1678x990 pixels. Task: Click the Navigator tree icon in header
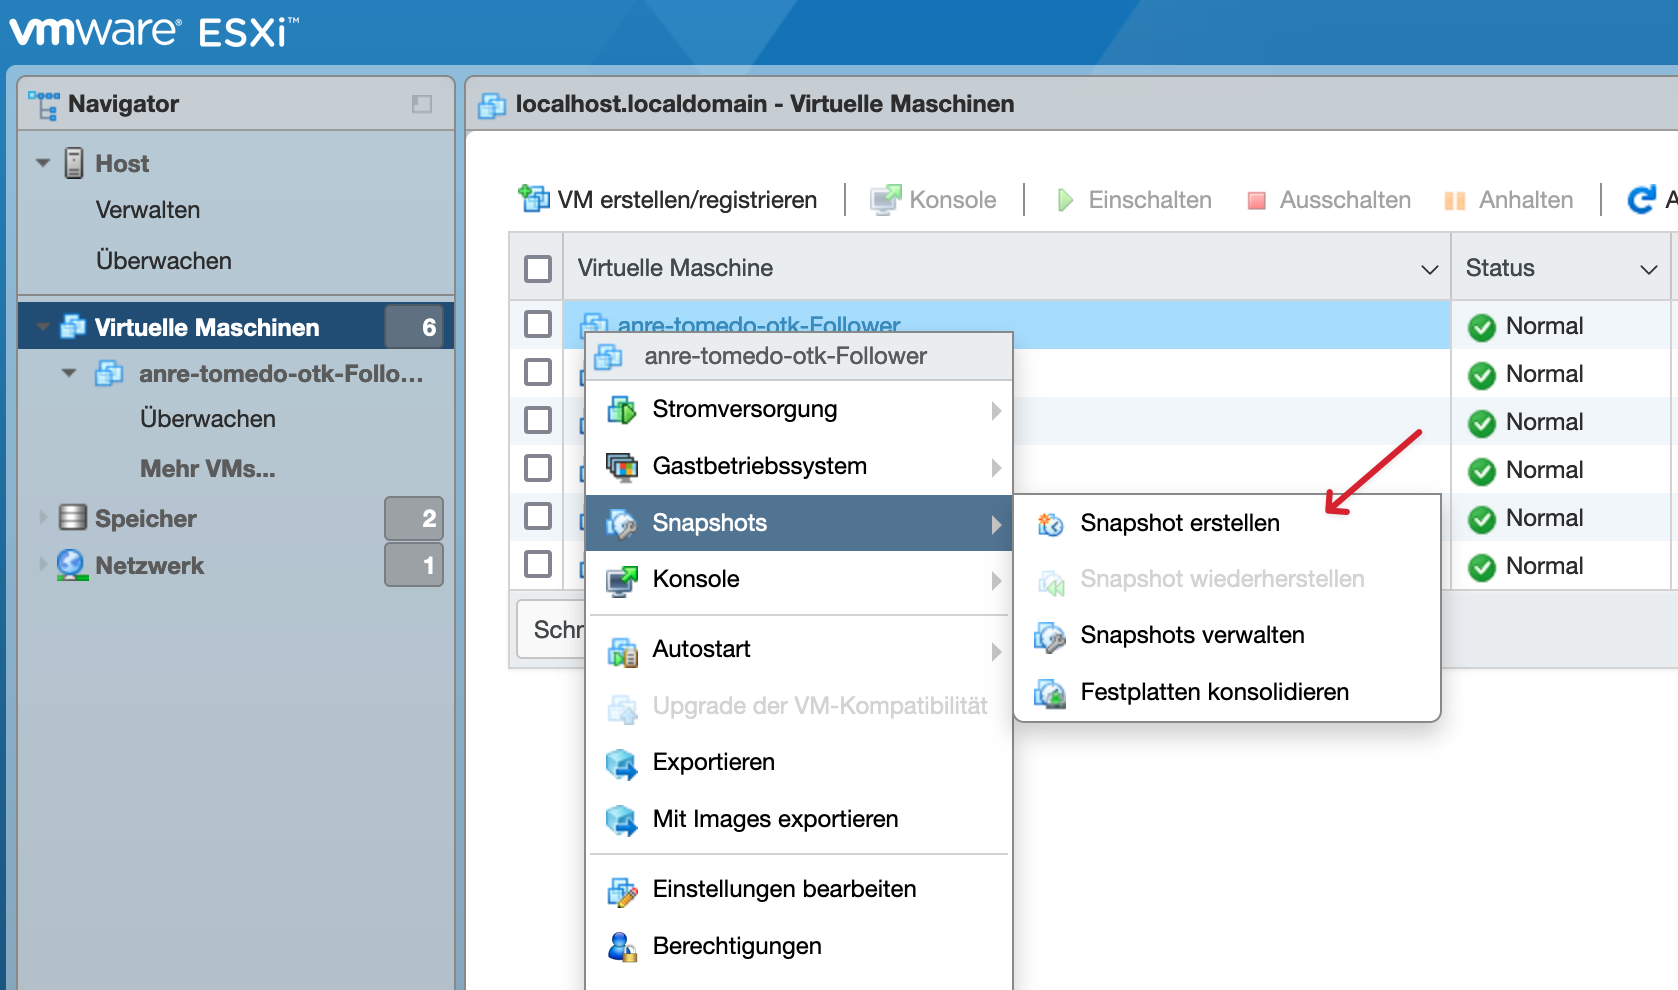(44, 105)
